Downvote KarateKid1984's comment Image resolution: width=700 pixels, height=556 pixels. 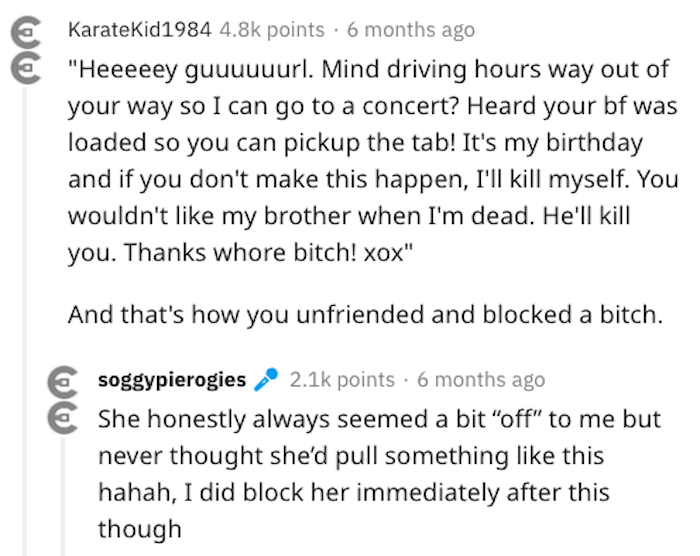point(26,69)
